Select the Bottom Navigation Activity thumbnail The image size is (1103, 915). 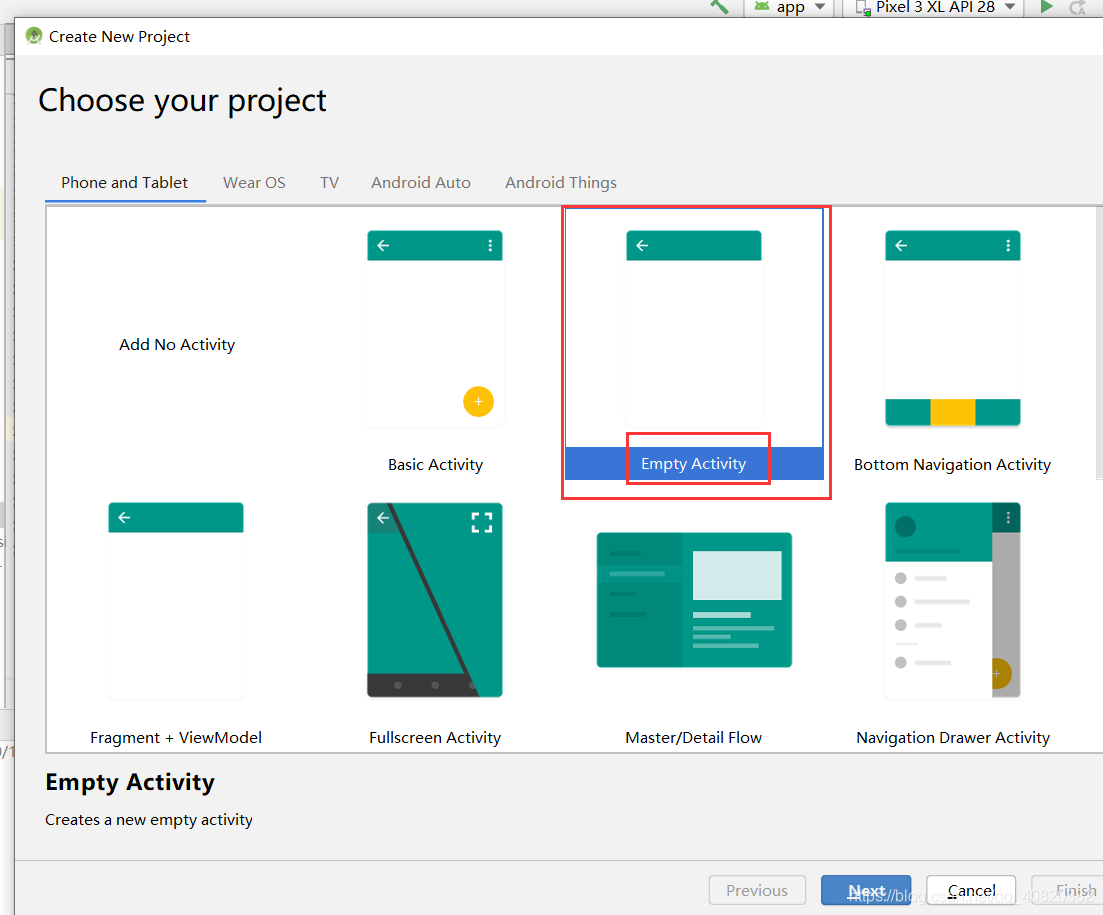coord(952,328)
